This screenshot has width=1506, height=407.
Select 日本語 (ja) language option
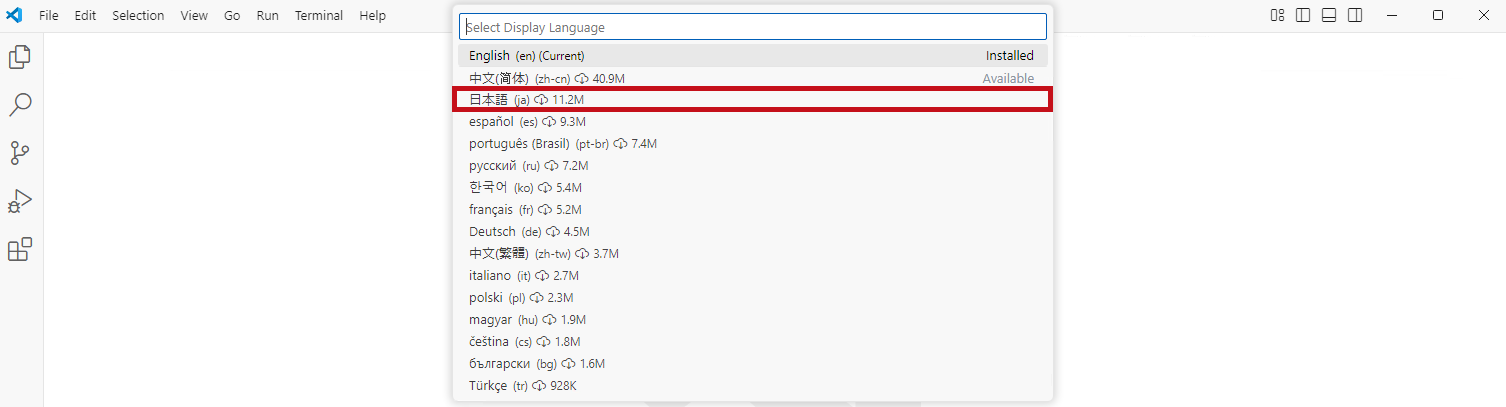(753, 100)
